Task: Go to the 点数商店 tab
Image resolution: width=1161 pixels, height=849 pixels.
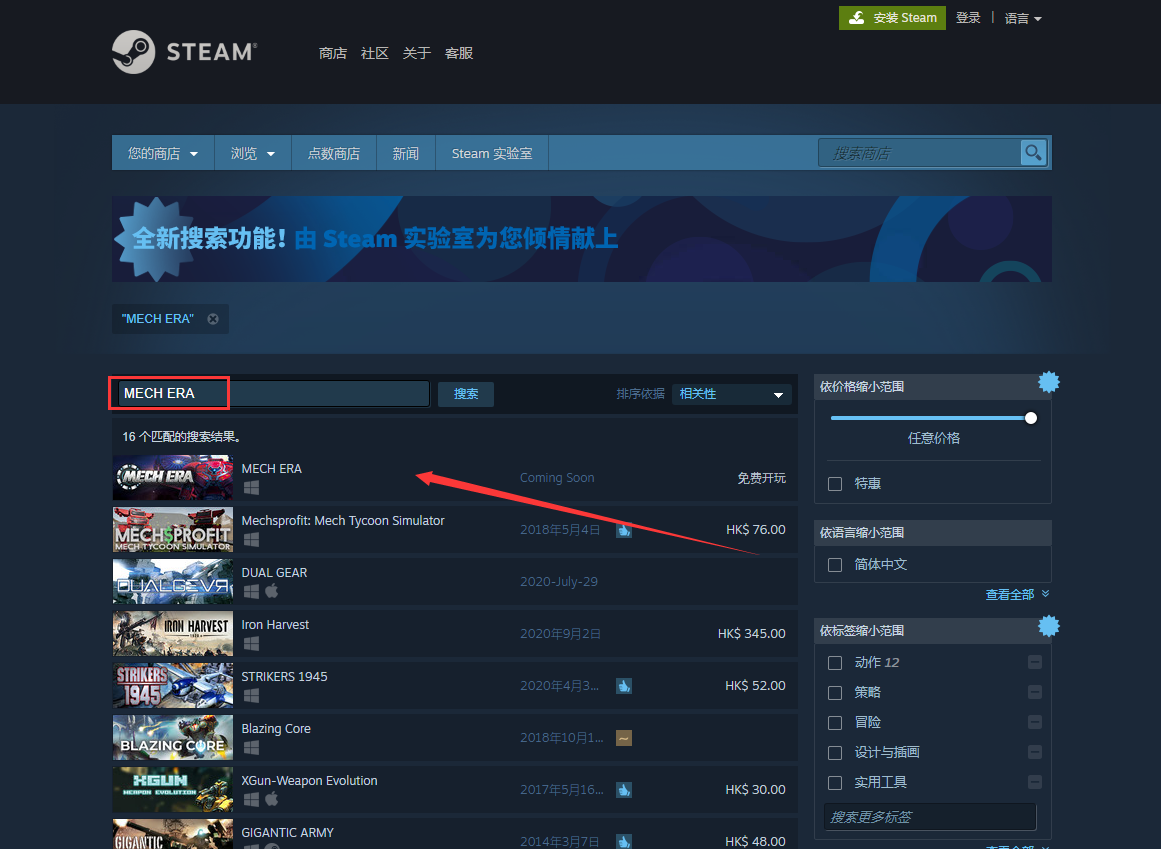Action: [334, 153]
